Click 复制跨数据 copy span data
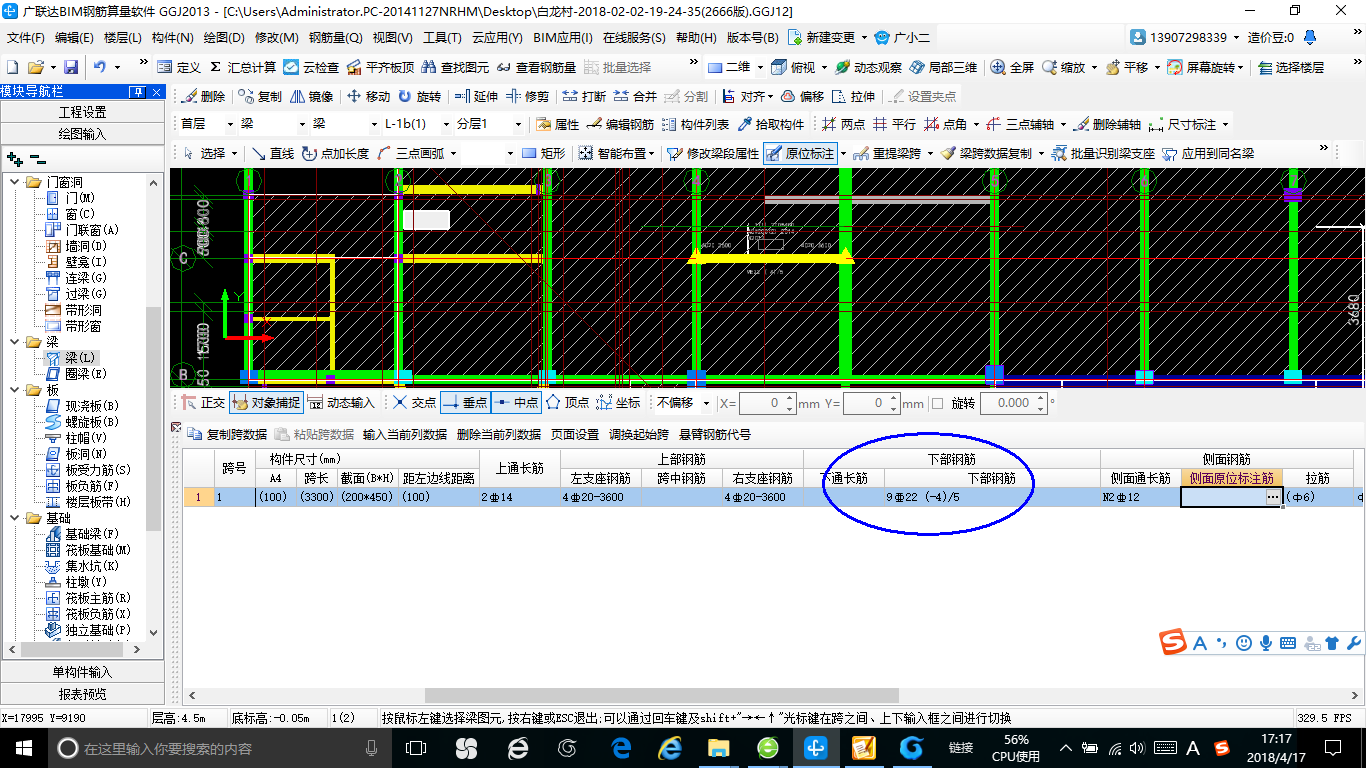 point(228,434)
